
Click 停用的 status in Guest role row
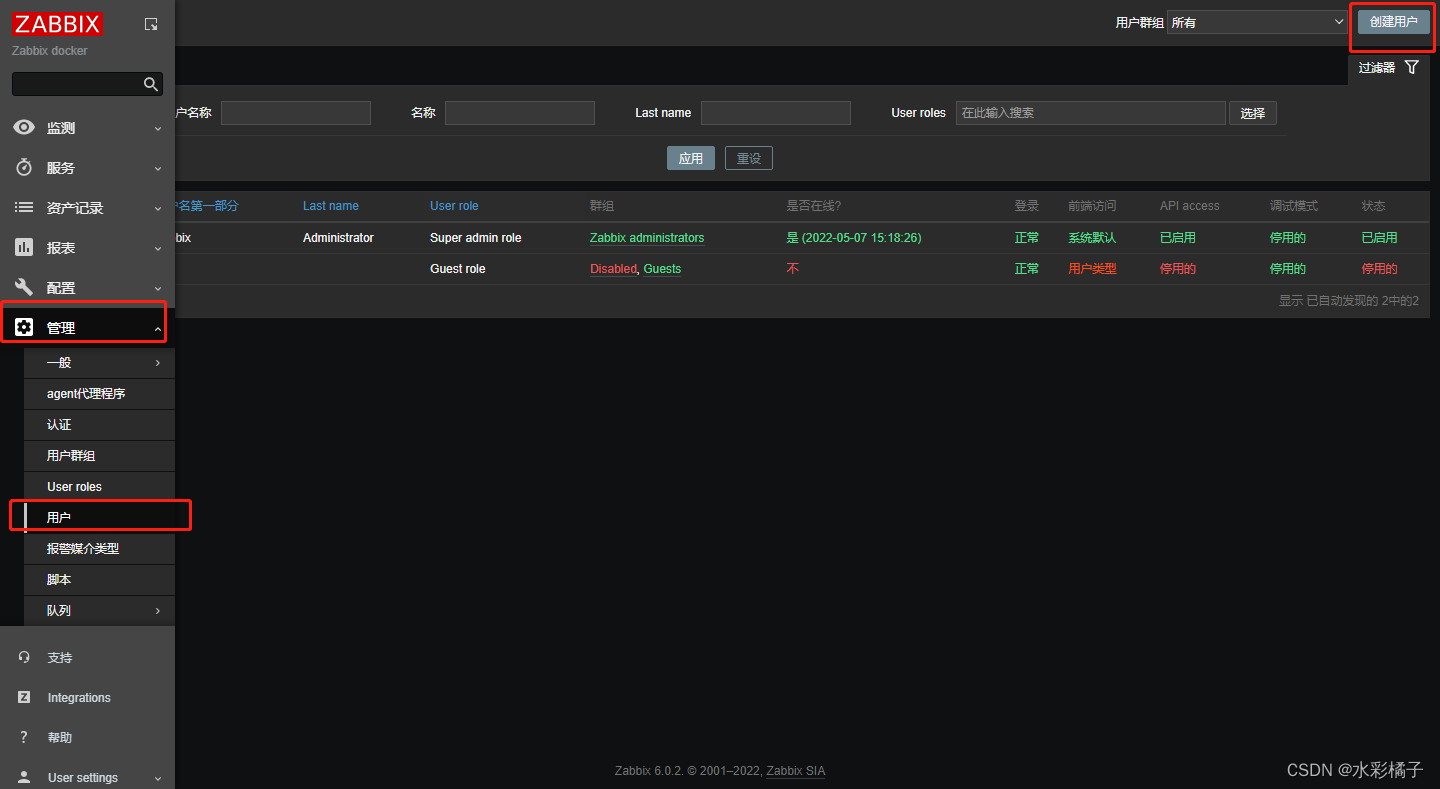tap(1379, 269)
